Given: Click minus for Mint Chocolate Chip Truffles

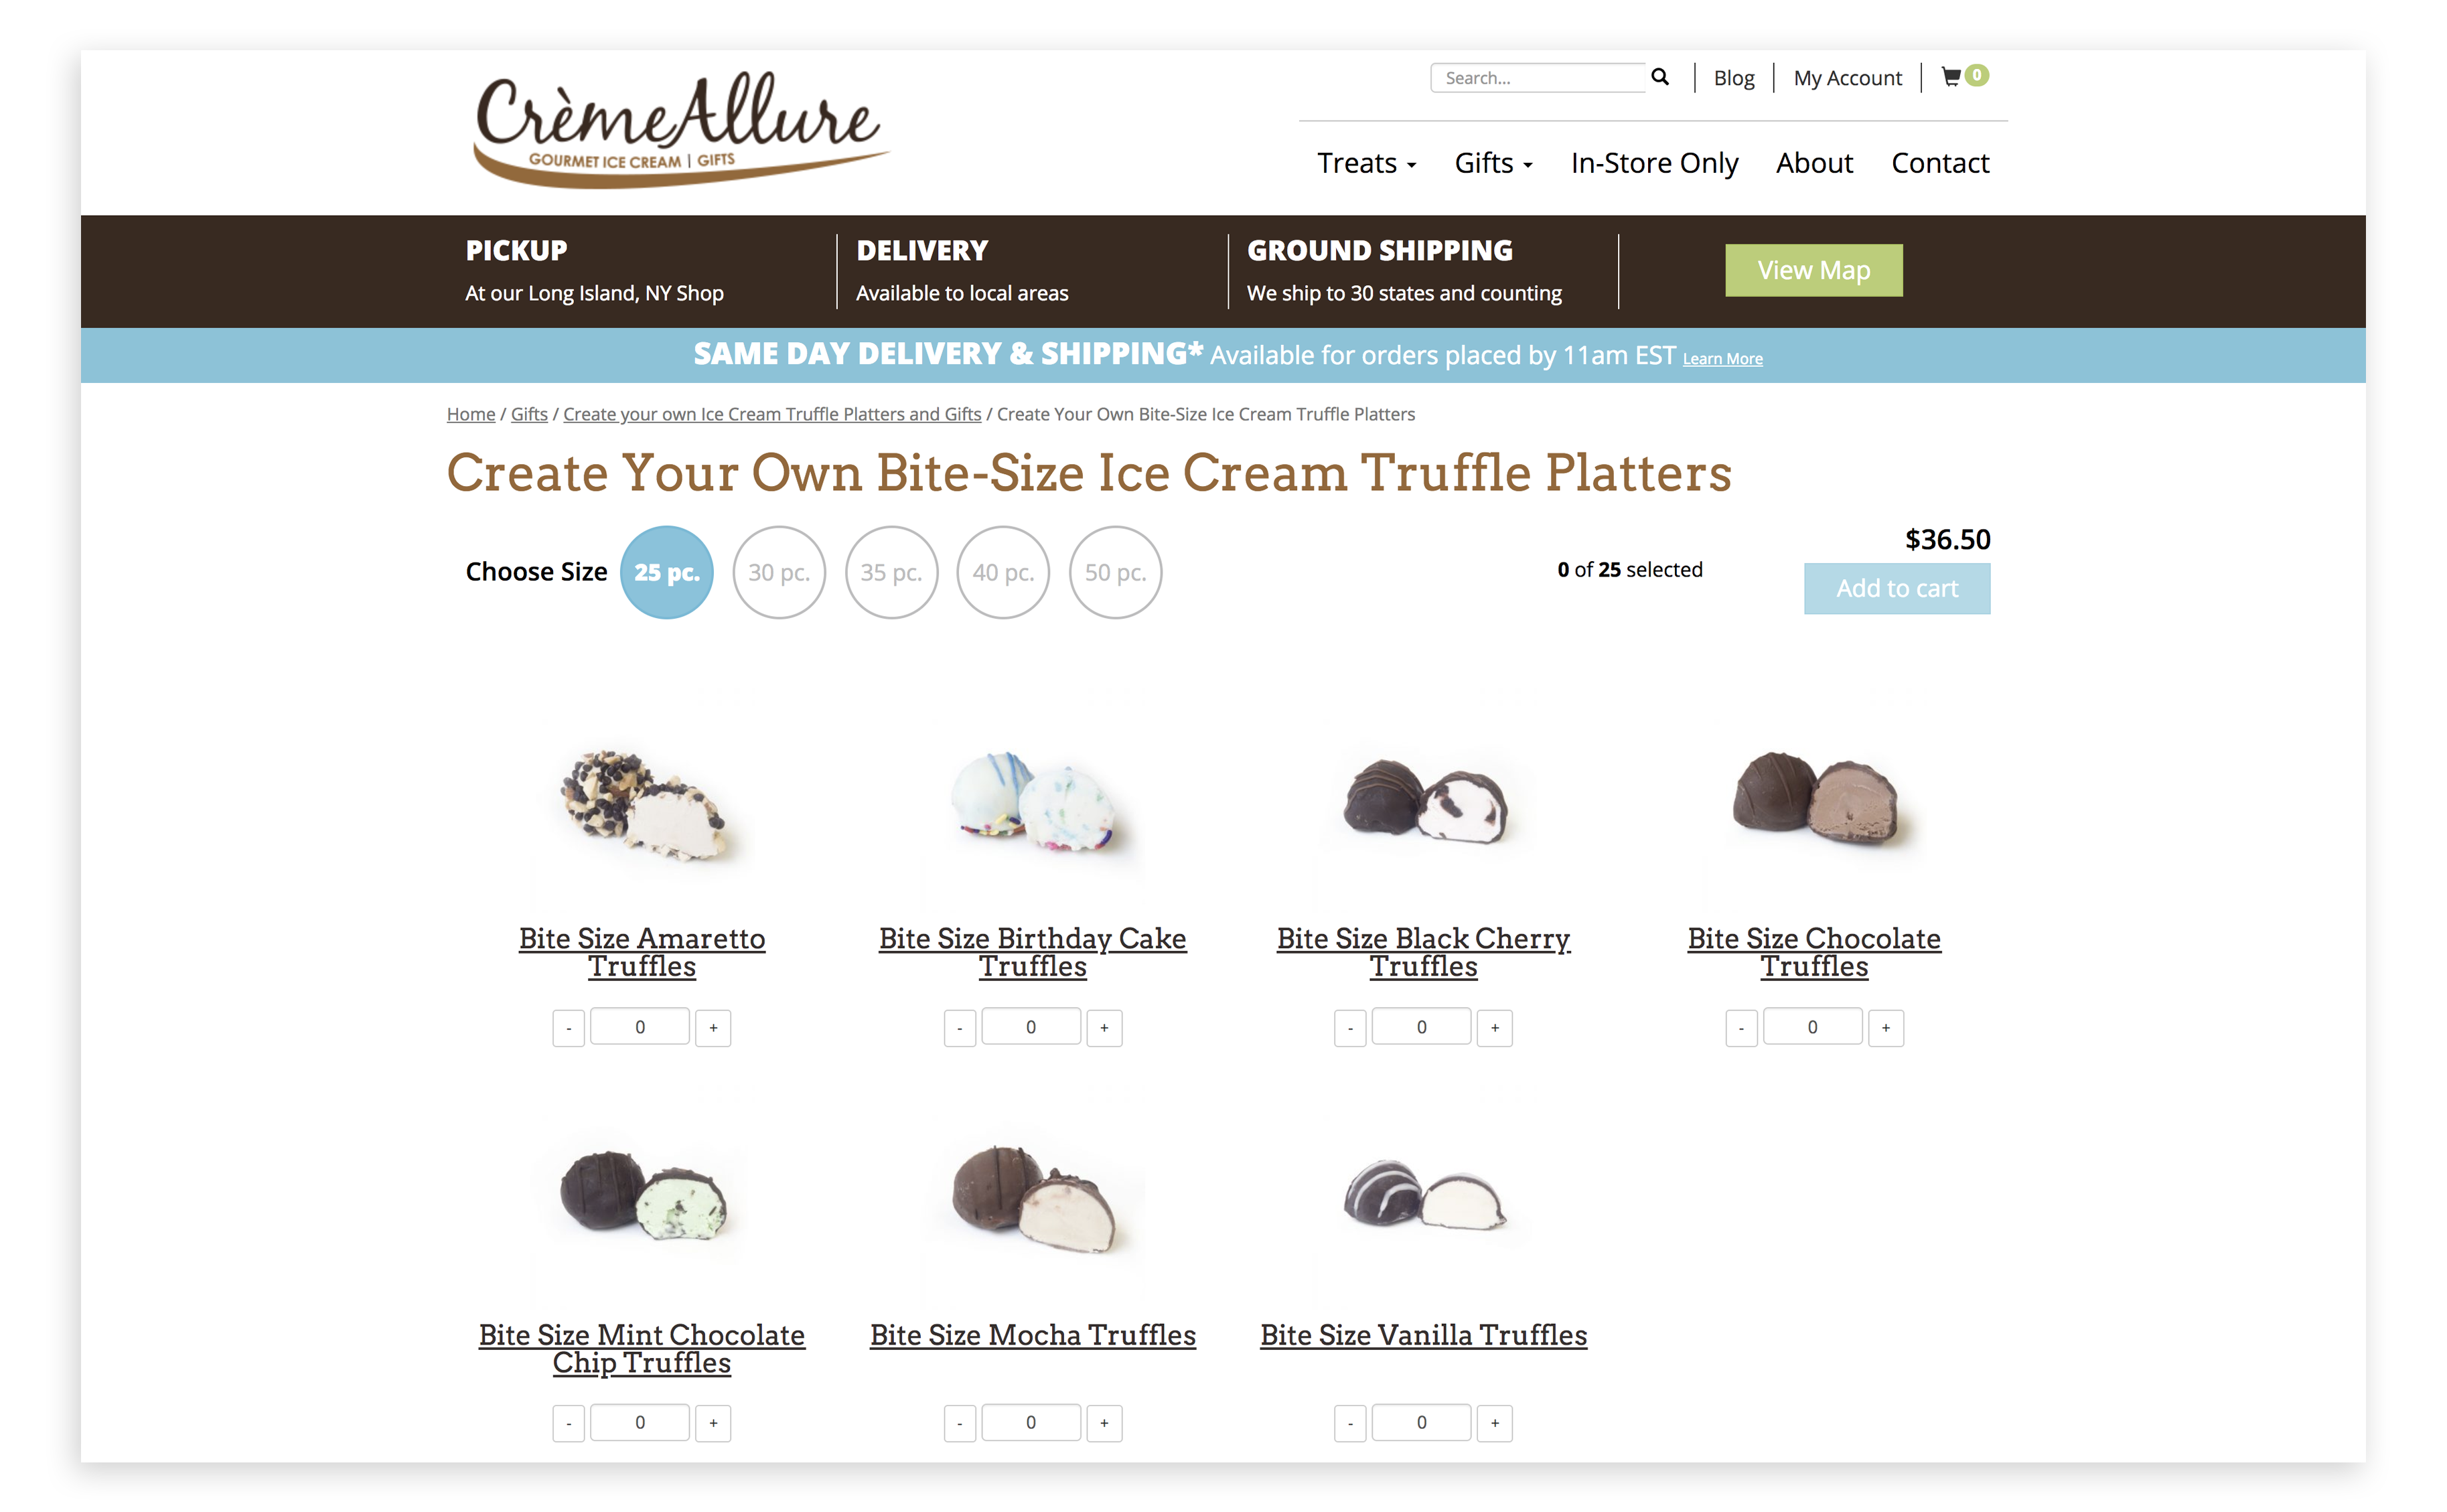Looking at the screenshot, I should pos(568,1422).
